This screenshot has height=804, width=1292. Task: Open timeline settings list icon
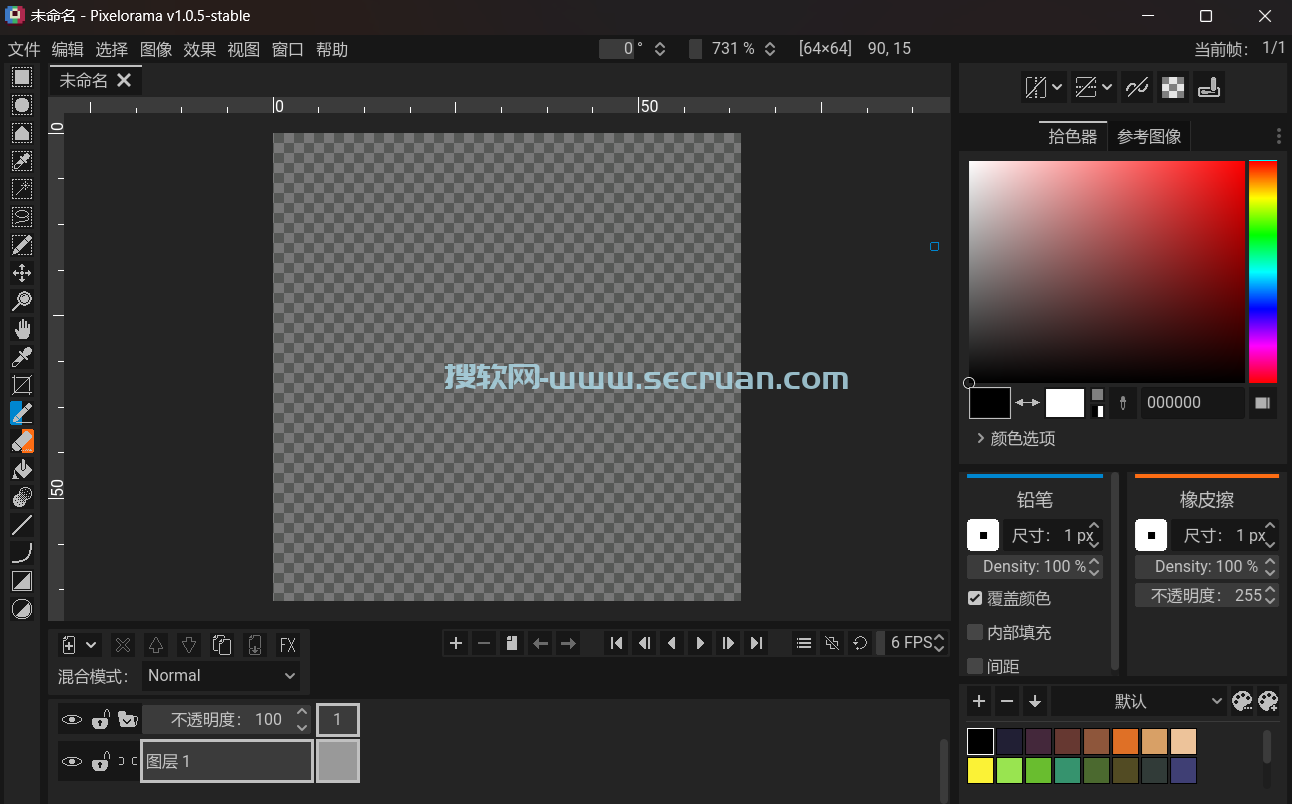click(x=804, y=643)
